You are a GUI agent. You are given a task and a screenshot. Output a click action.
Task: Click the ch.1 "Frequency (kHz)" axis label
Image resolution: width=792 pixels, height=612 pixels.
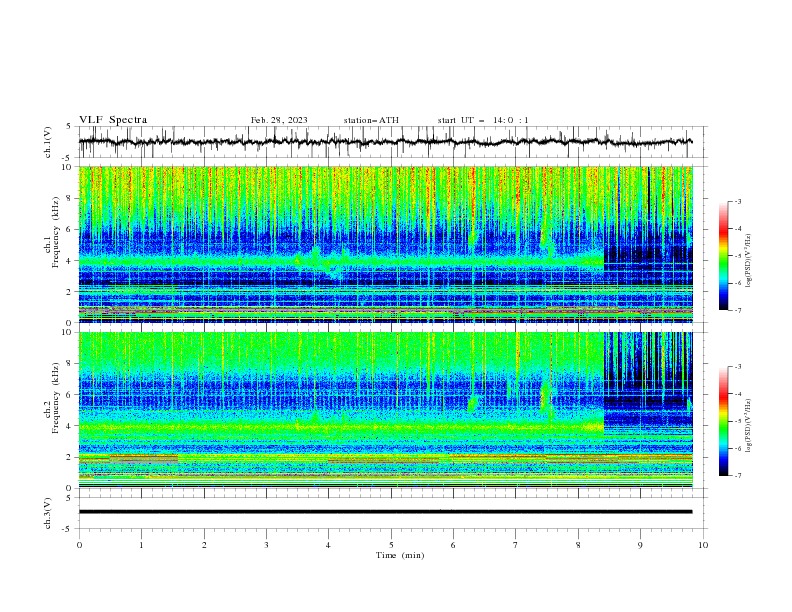click(x=56, y=233)
